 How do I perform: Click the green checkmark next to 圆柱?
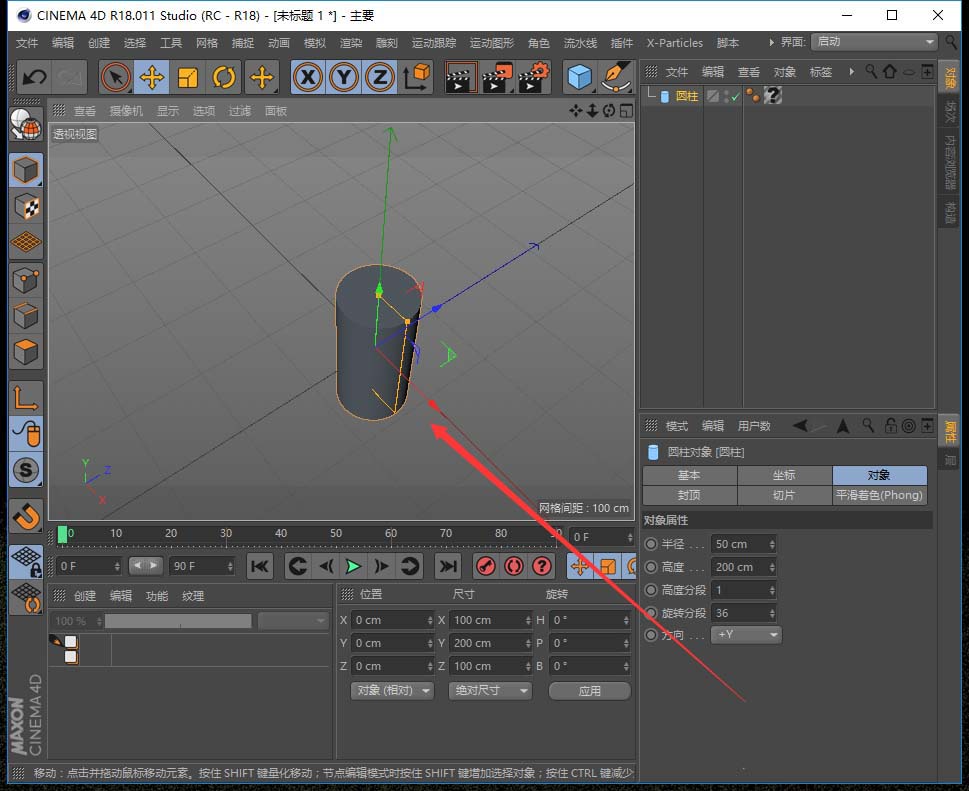point(735,95)
